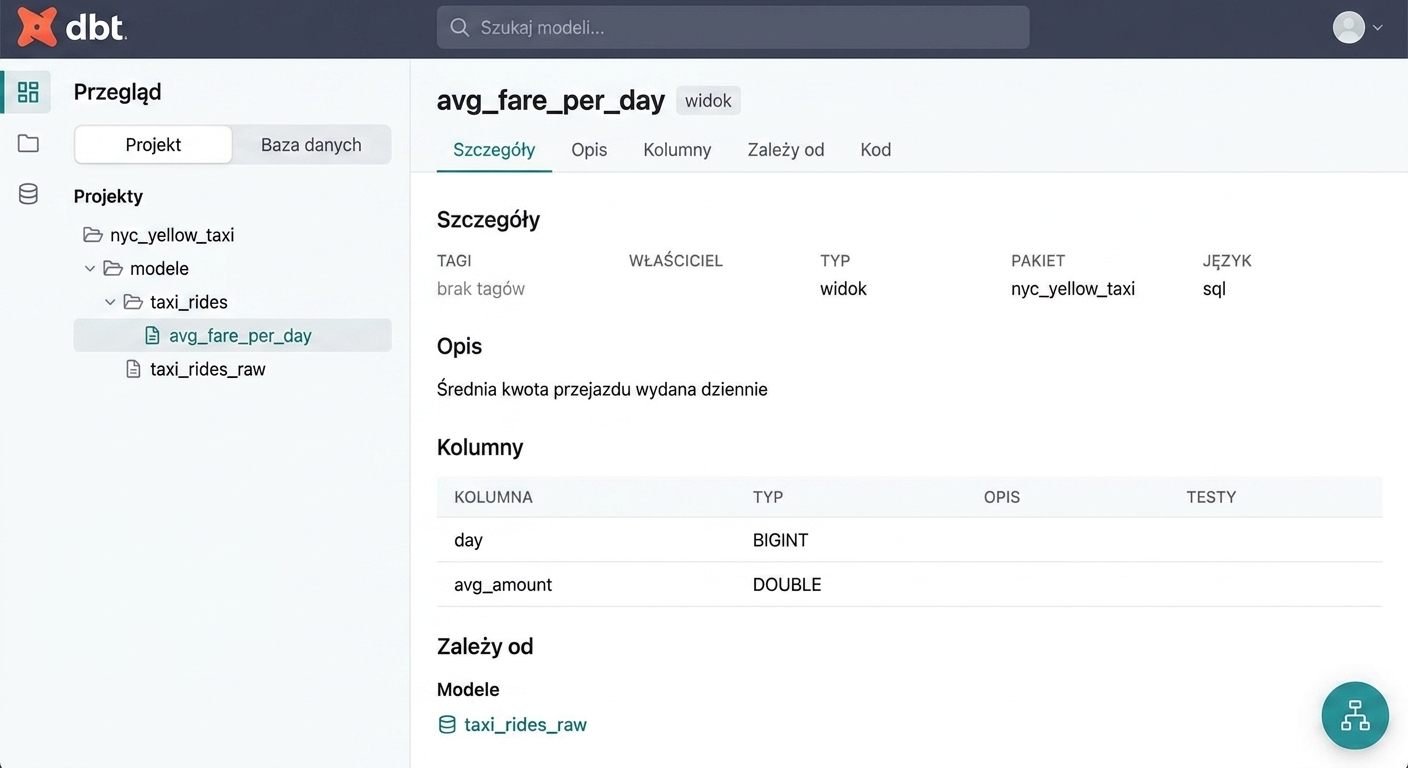Open the Przegląd overview sidebar icon
This screenshot has height=768, width=1408.
point(28,92)
